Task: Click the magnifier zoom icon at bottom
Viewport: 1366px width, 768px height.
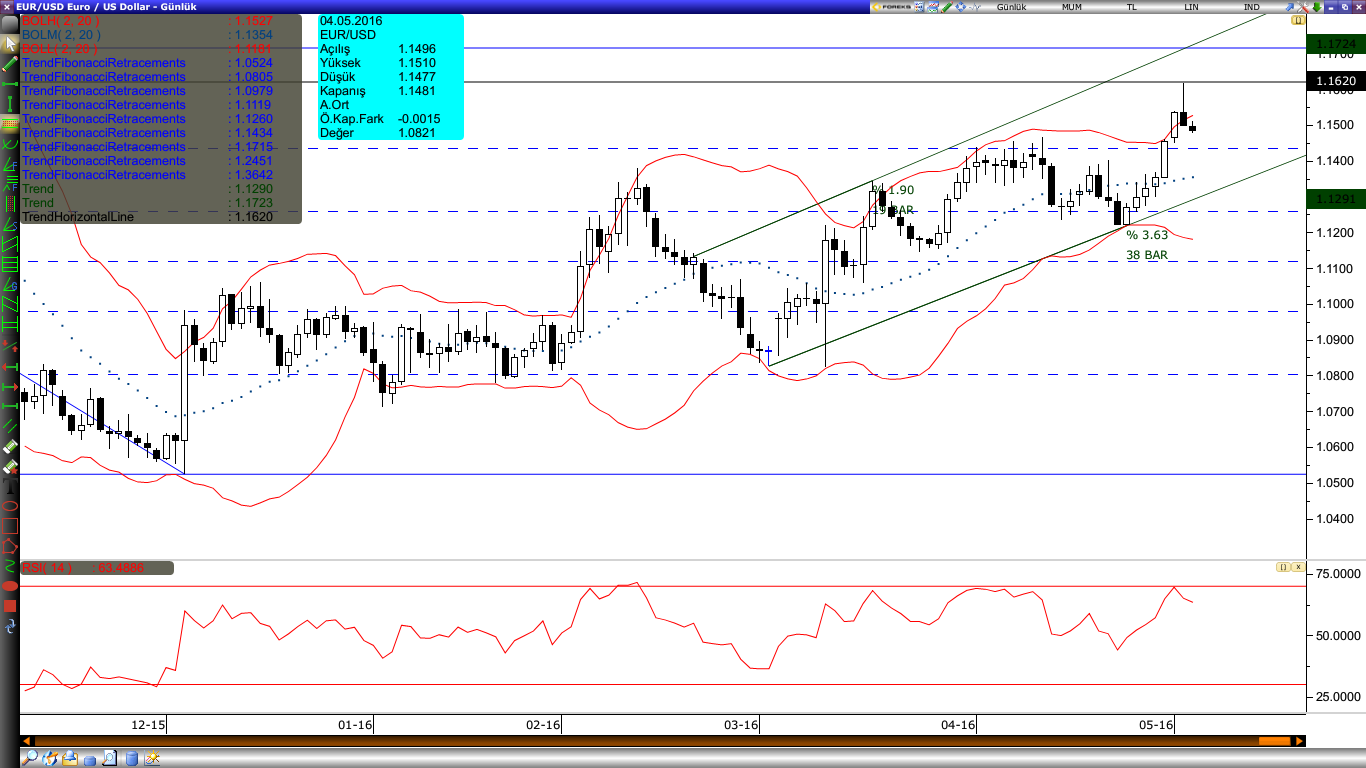Action: [x=30, y=758]
